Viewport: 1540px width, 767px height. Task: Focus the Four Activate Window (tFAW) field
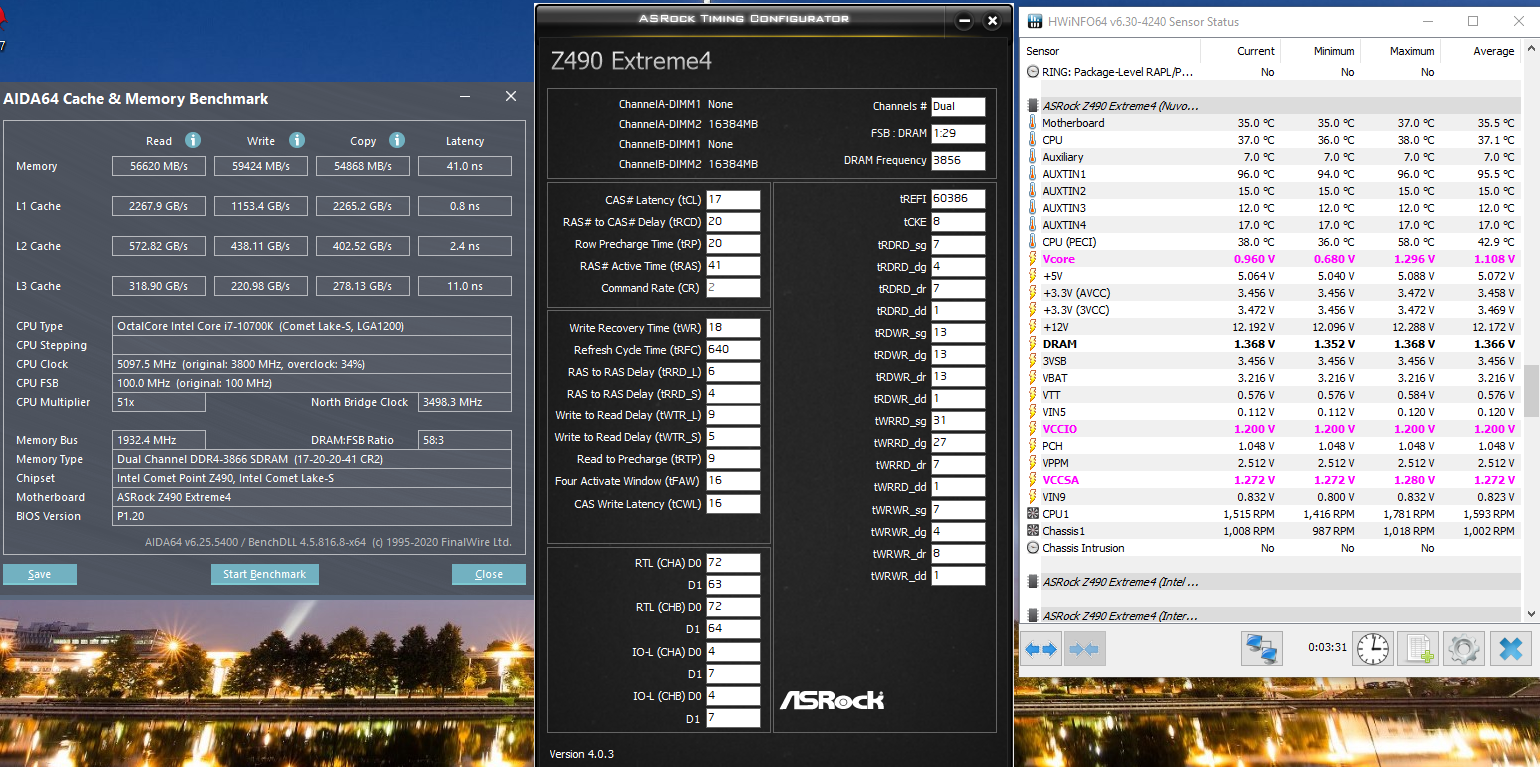(x=733, y=481)
